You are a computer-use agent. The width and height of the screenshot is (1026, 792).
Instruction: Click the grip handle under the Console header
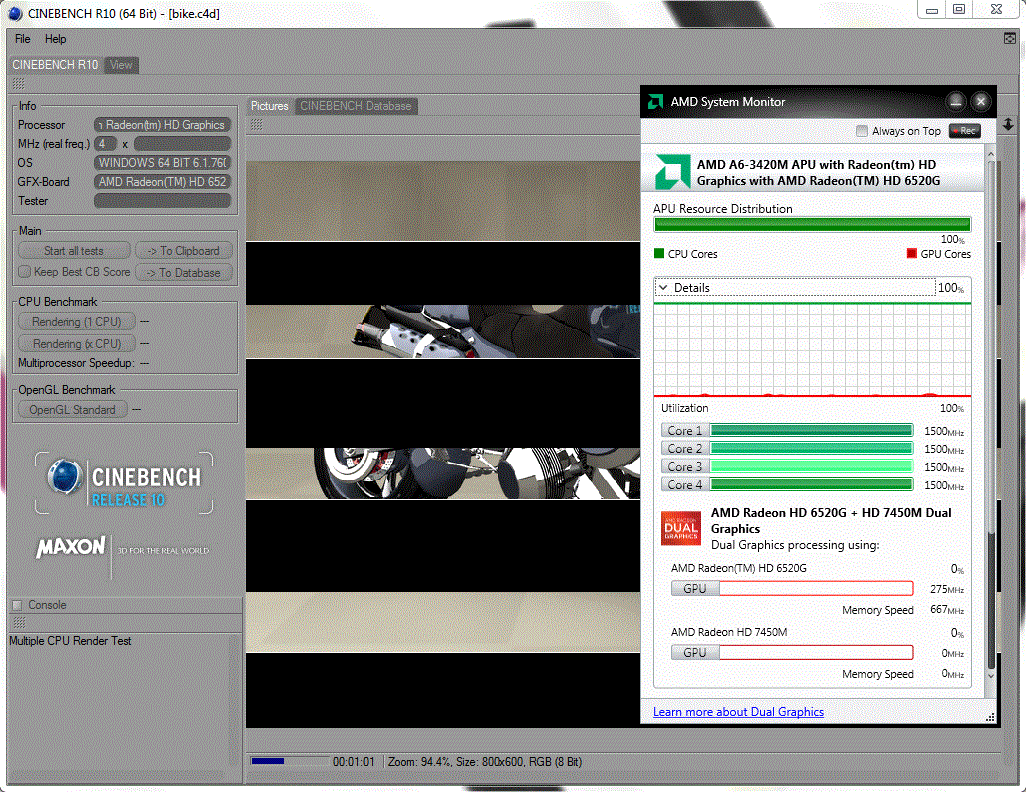click(x=20, y=622)
